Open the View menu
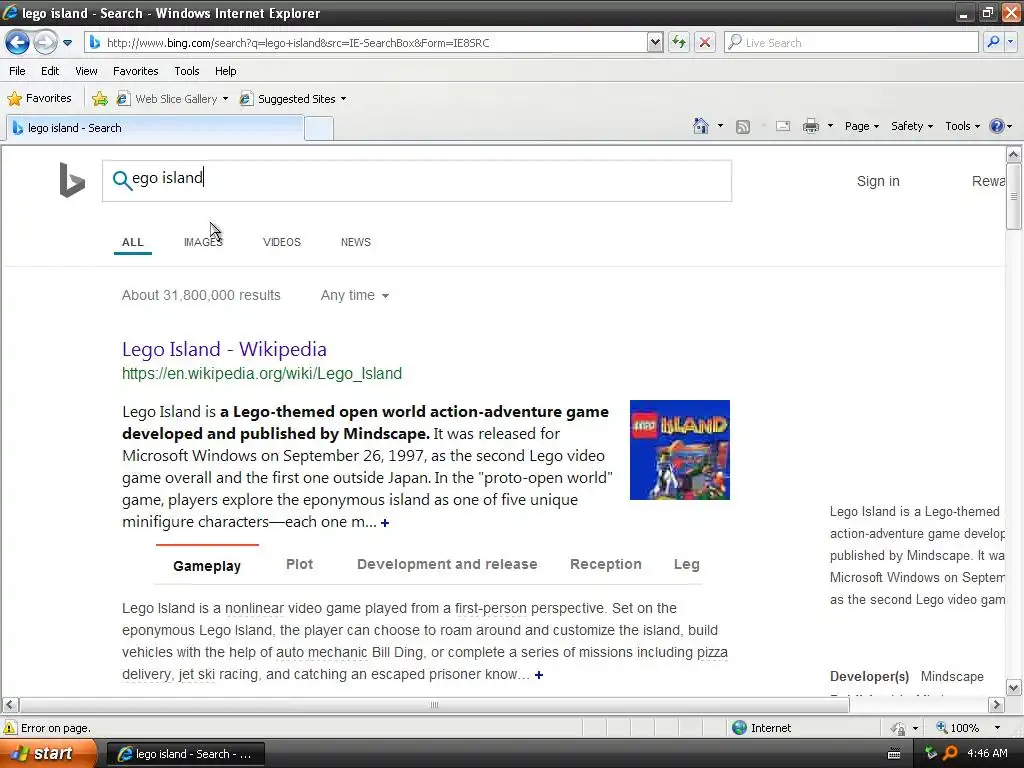This screenshot has width=1024, height=768. click(86, 71)
